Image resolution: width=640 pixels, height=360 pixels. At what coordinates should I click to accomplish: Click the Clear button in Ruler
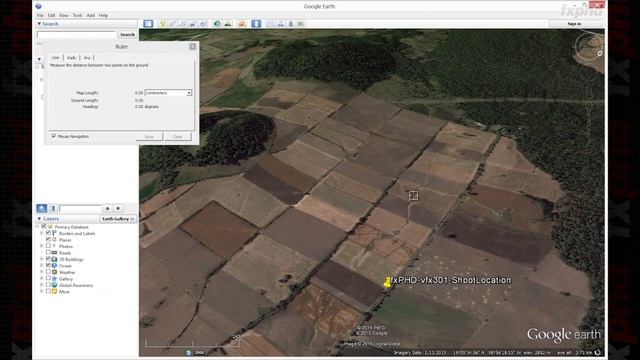coord(178,136)
